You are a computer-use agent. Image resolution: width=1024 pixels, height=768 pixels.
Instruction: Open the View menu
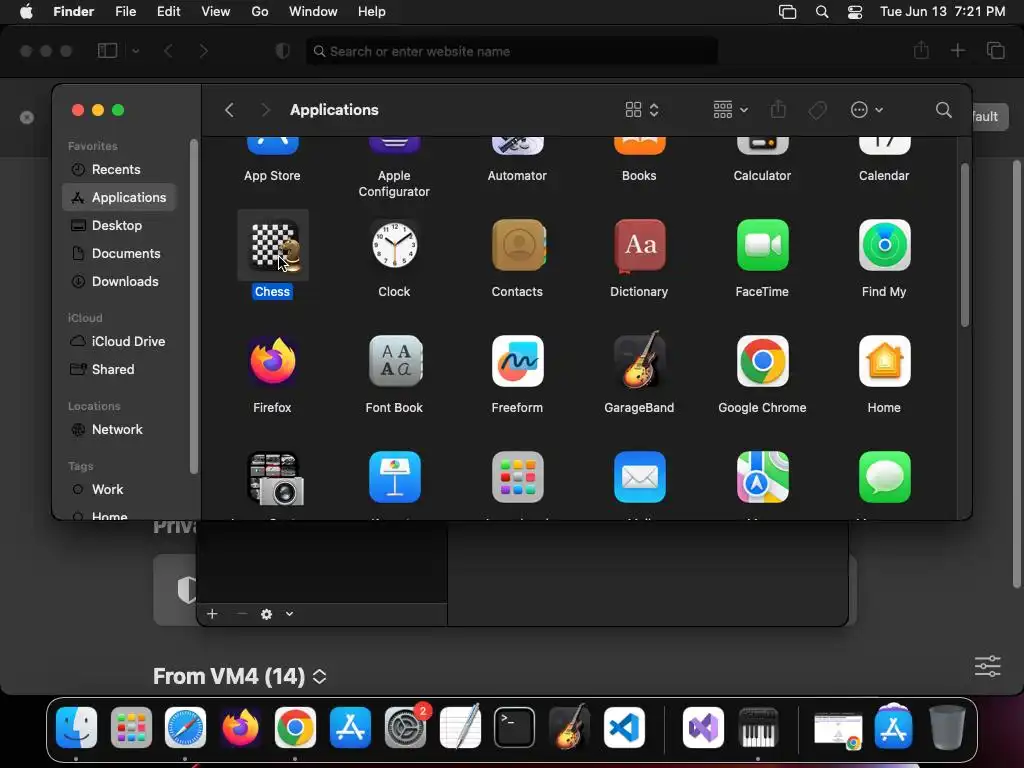click(216, 12)
